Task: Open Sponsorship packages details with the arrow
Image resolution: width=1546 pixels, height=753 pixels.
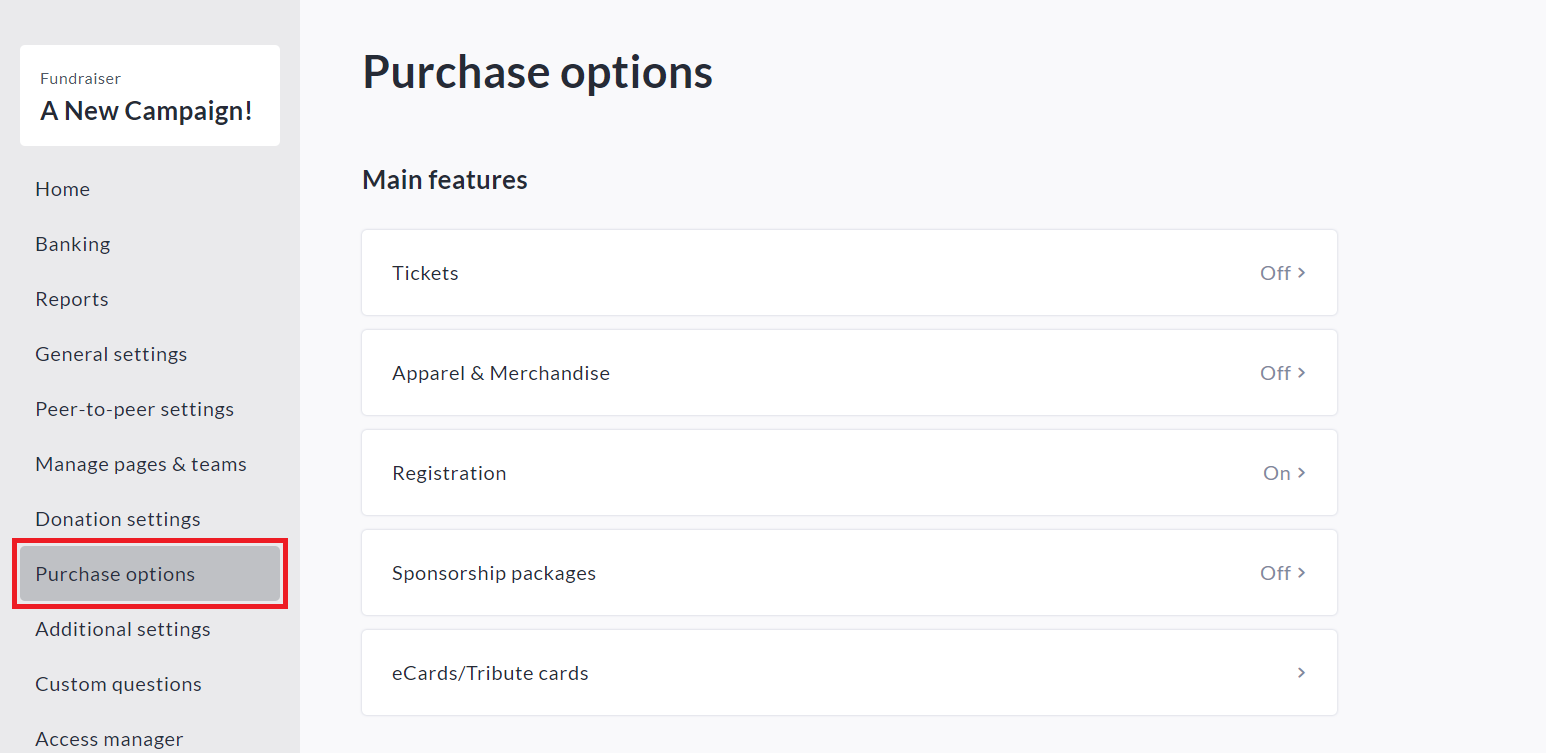Action: (1301, 572)
